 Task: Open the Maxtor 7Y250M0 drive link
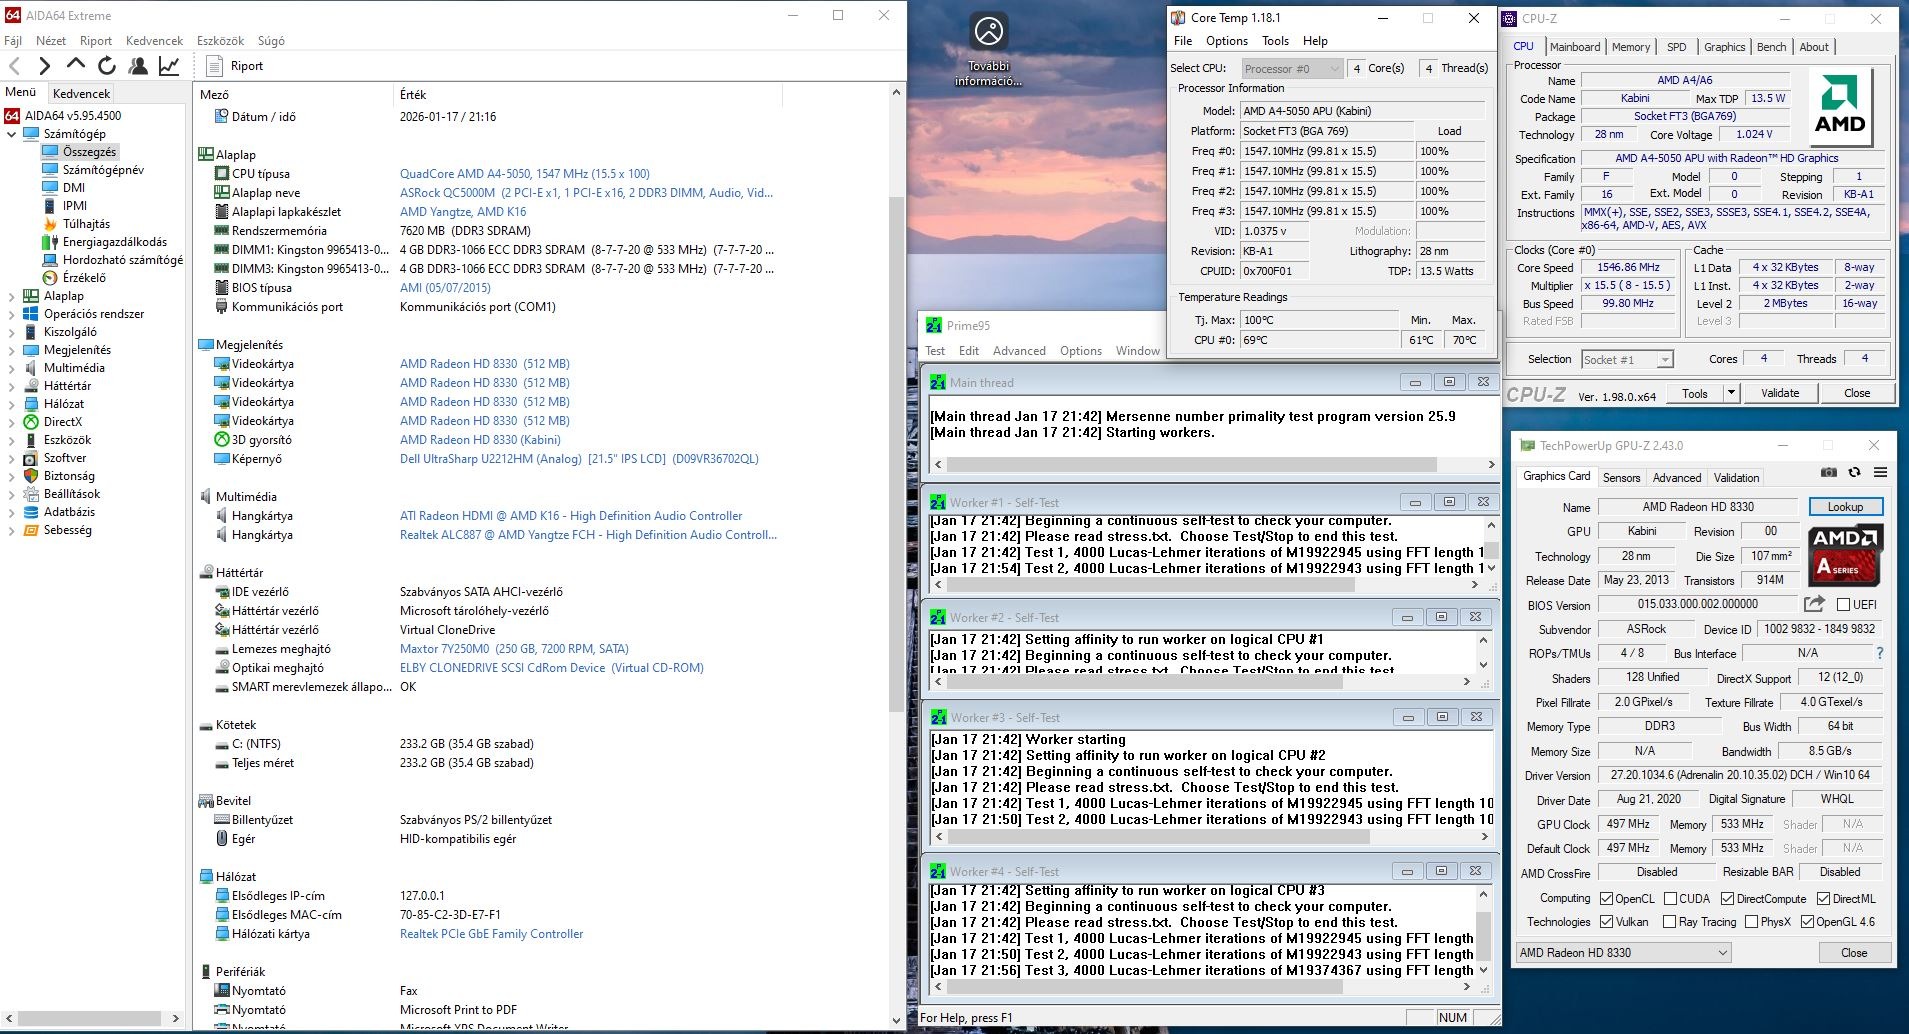[514, 649]
